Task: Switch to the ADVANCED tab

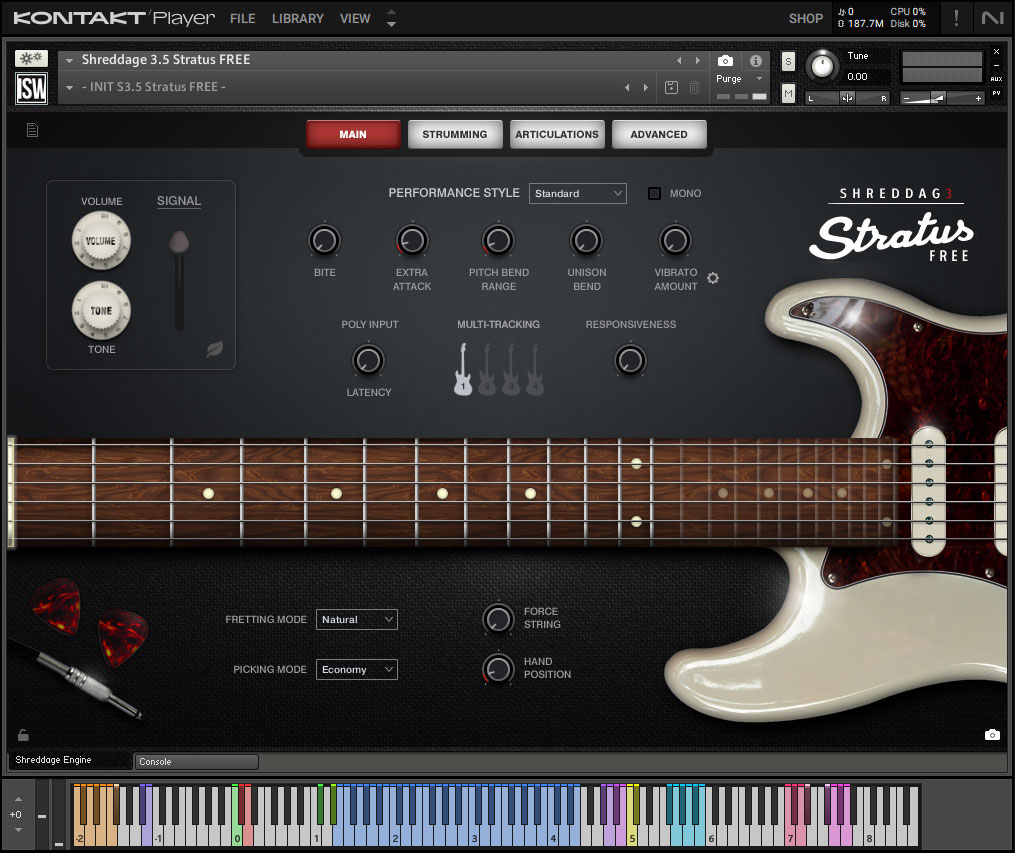Action: pyautogui.click(x=659, y=134)
